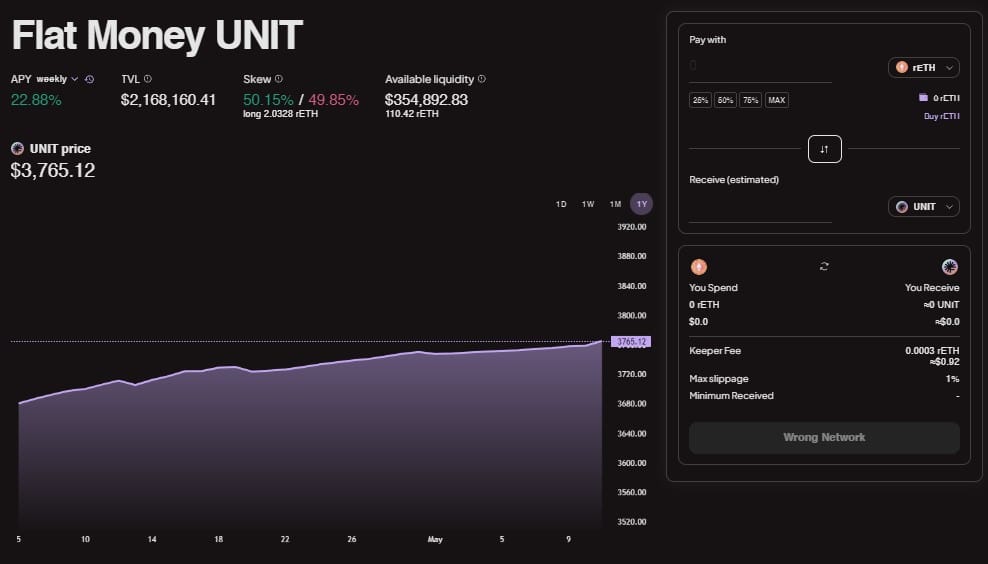Select the 1D chart range
Screen dimensions: 988x564
click(561, 204)
